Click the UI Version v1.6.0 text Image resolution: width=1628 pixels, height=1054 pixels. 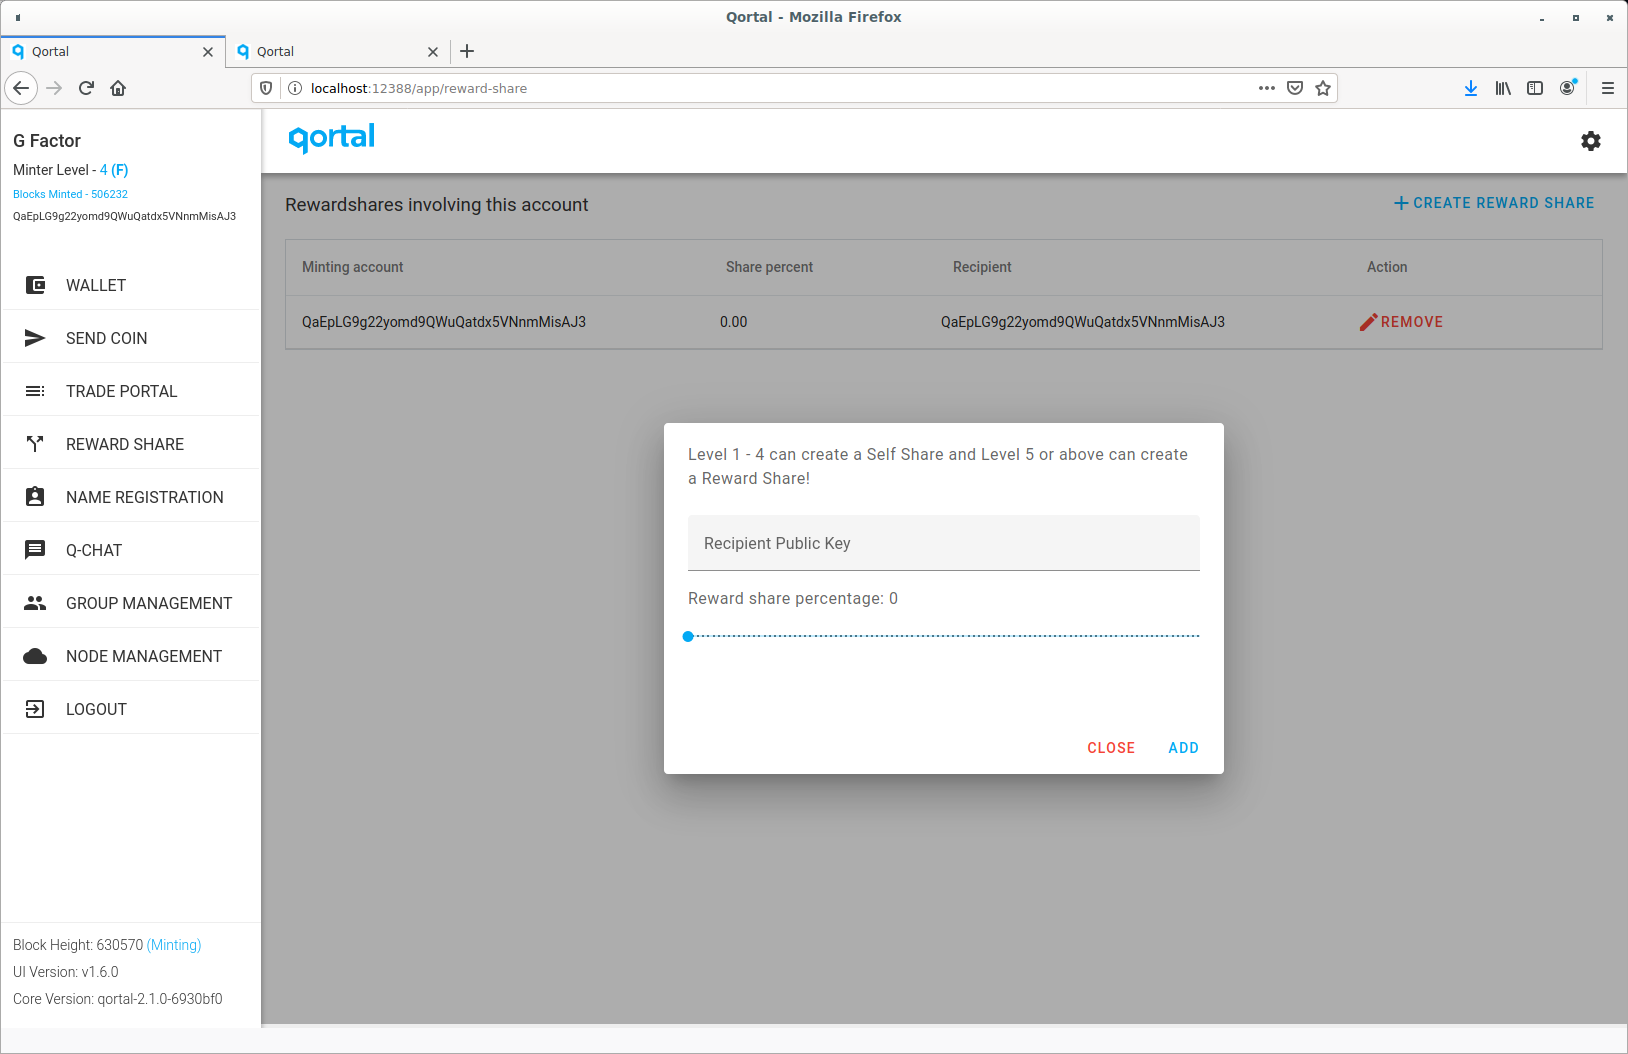click(x=66, y=972)
